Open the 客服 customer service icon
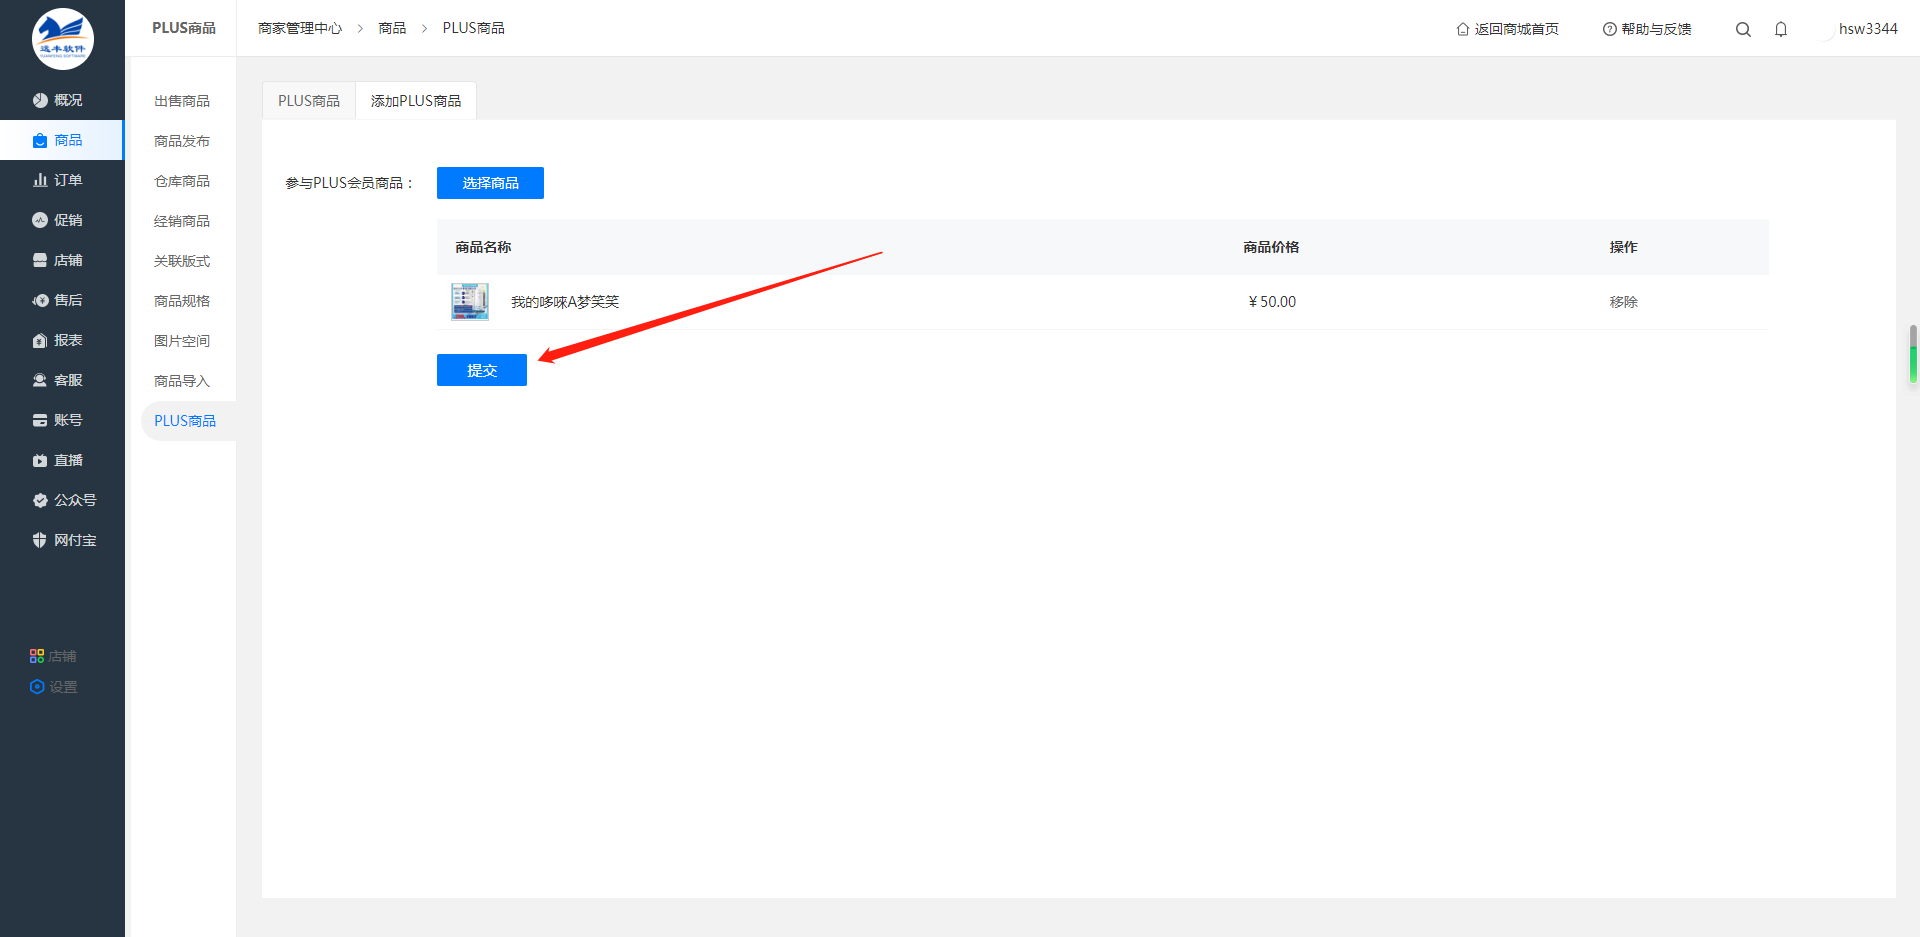This screenshot has height=937, width=1920. (40, 380)
